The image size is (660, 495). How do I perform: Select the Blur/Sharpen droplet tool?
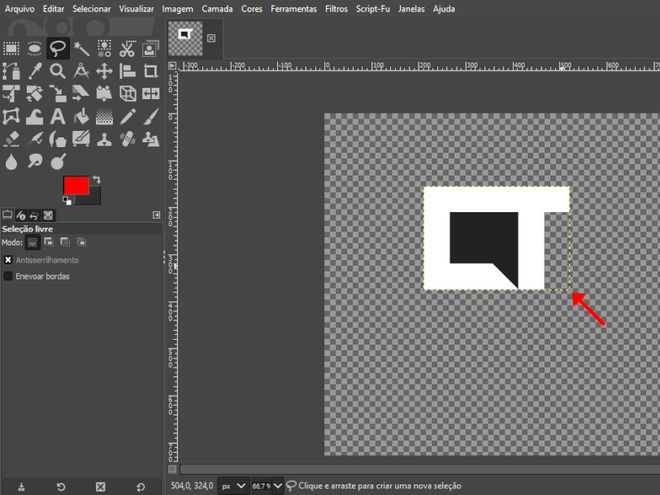coord(11,162)
